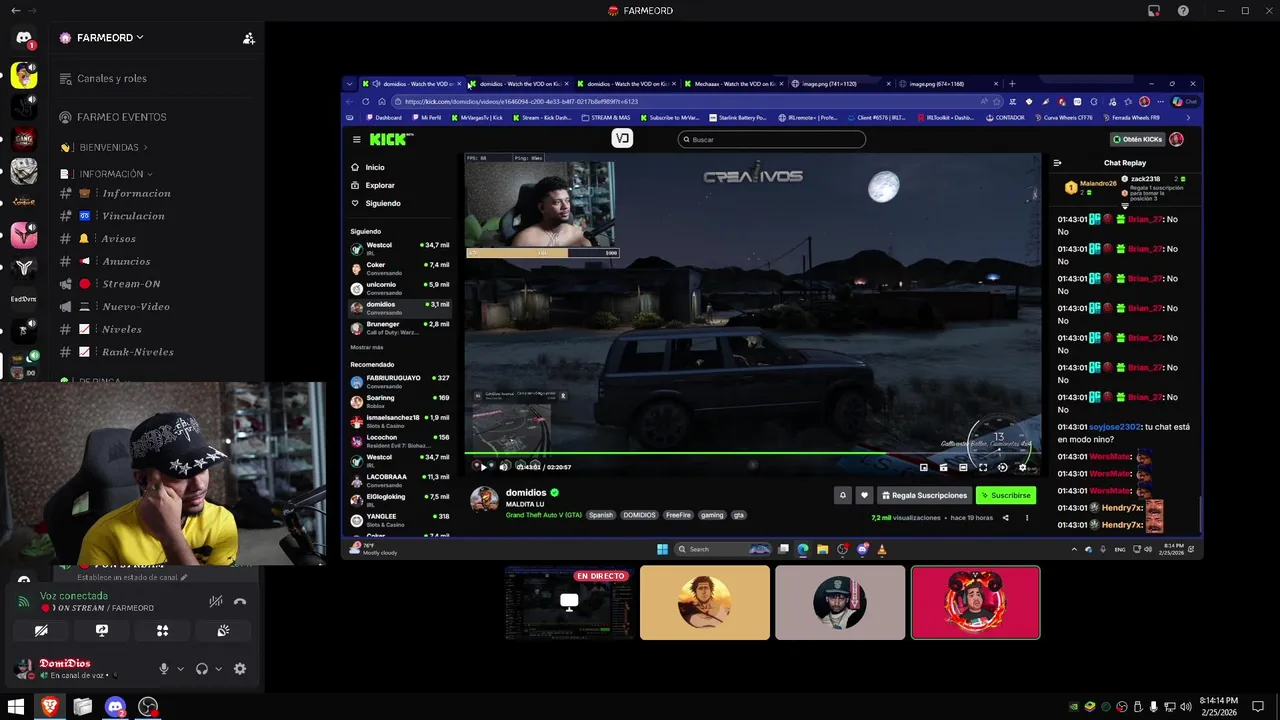
Task: Click the notification bell beside Regala Suscripciones
Action: pos(843,495)
